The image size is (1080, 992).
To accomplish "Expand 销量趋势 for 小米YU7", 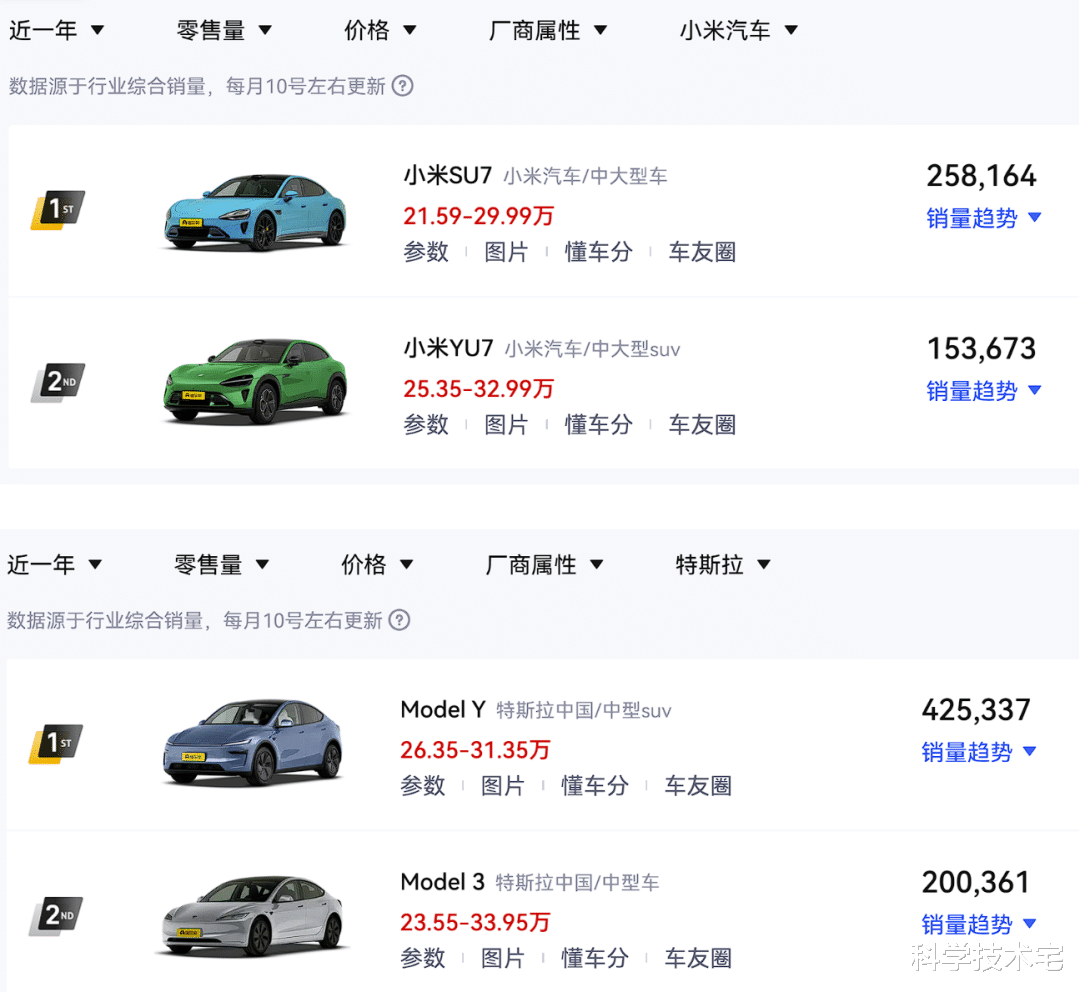I will point(984,391).
